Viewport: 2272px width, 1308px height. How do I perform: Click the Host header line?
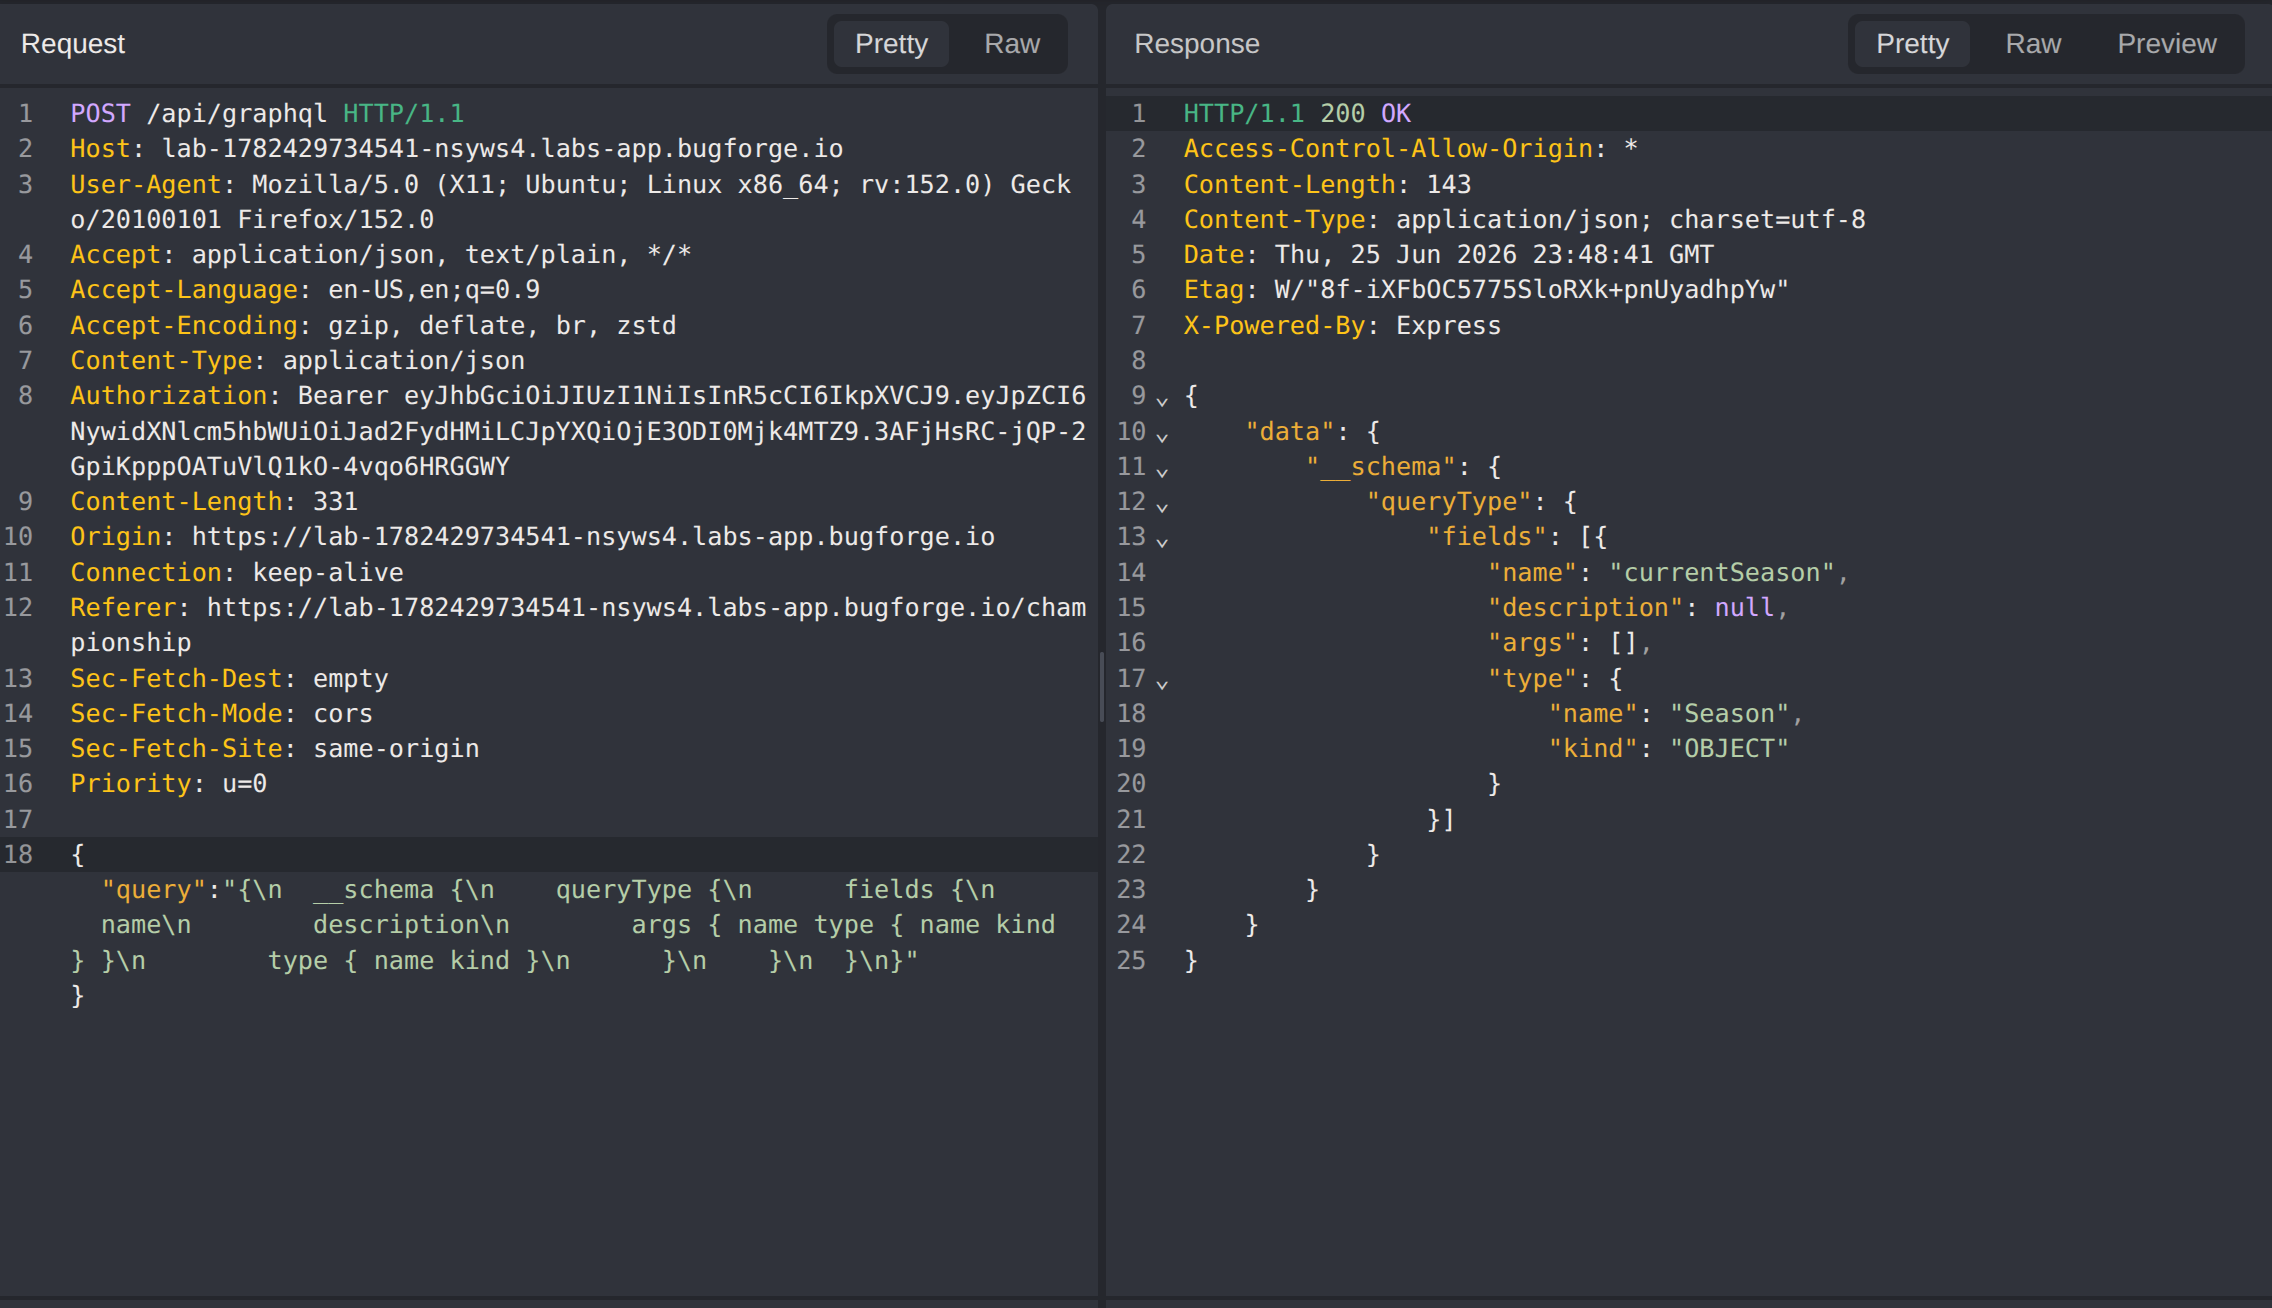click(457, 149)
